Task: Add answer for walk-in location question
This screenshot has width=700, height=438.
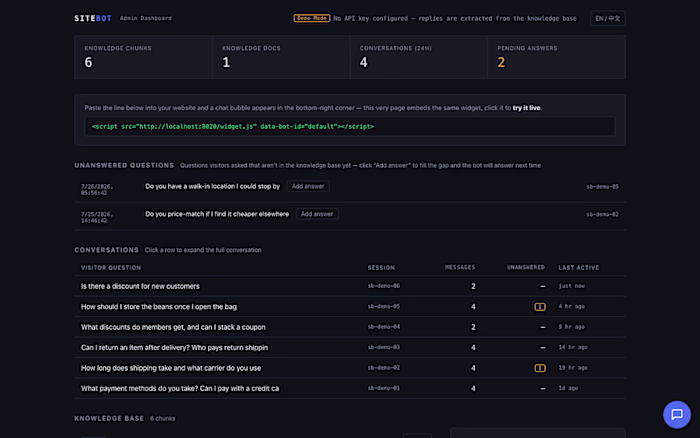Action: (308, 186)
